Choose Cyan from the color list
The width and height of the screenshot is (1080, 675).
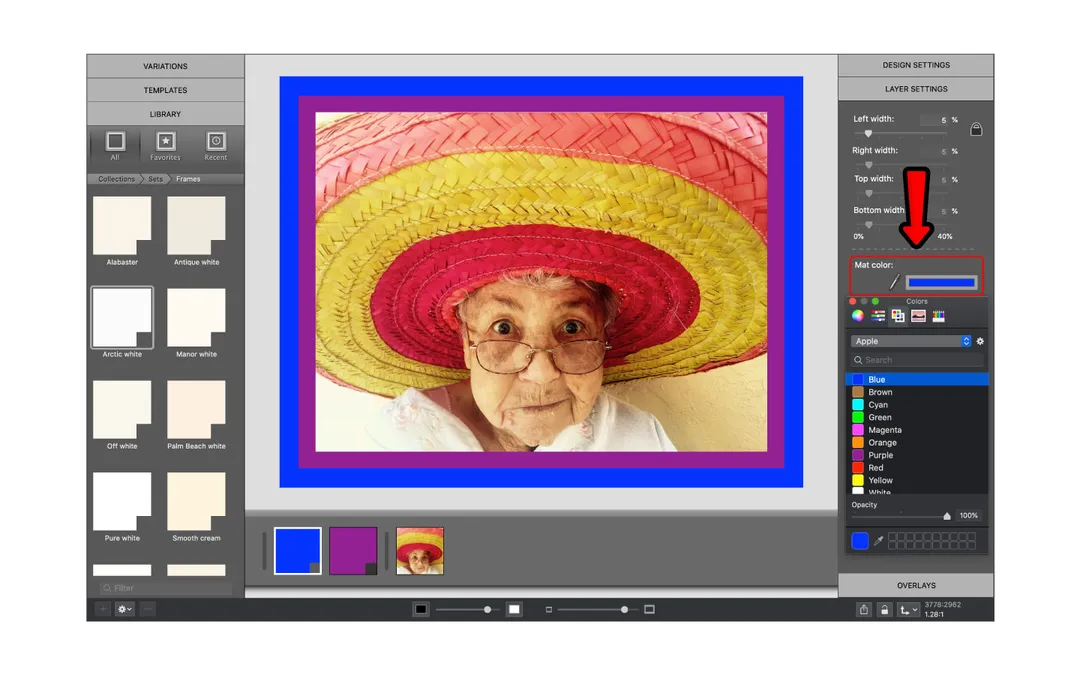[917, 405]
